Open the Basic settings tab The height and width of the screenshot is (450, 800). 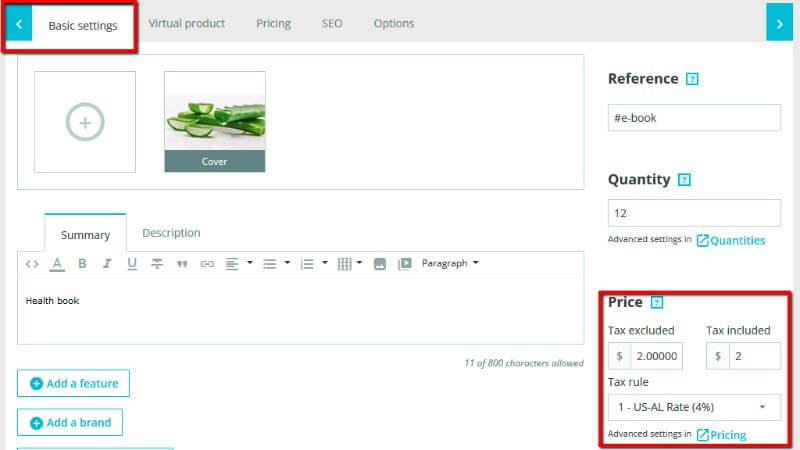click(x=83, y=26)
